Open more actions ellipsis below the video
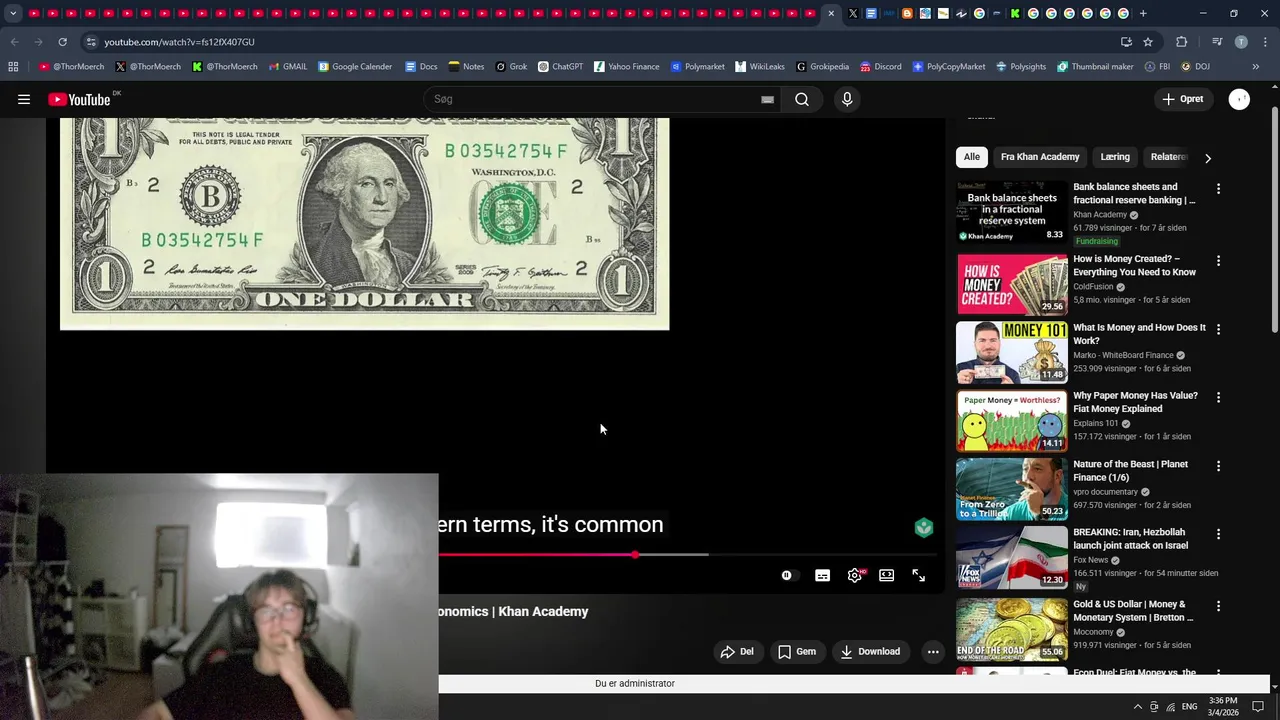This screenshot has width=1280, height=720. pos(933,651)
